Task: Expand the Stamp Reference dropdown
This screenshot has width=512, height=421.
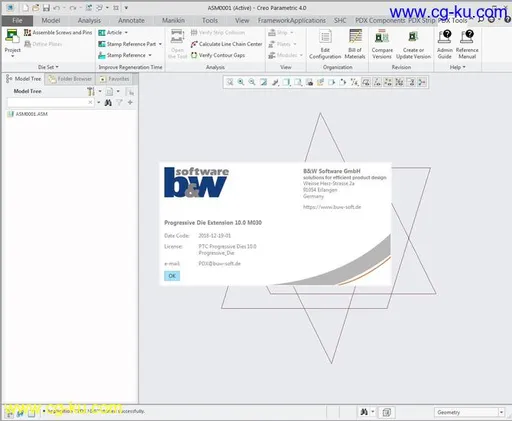Action: [x=150, y=55]
